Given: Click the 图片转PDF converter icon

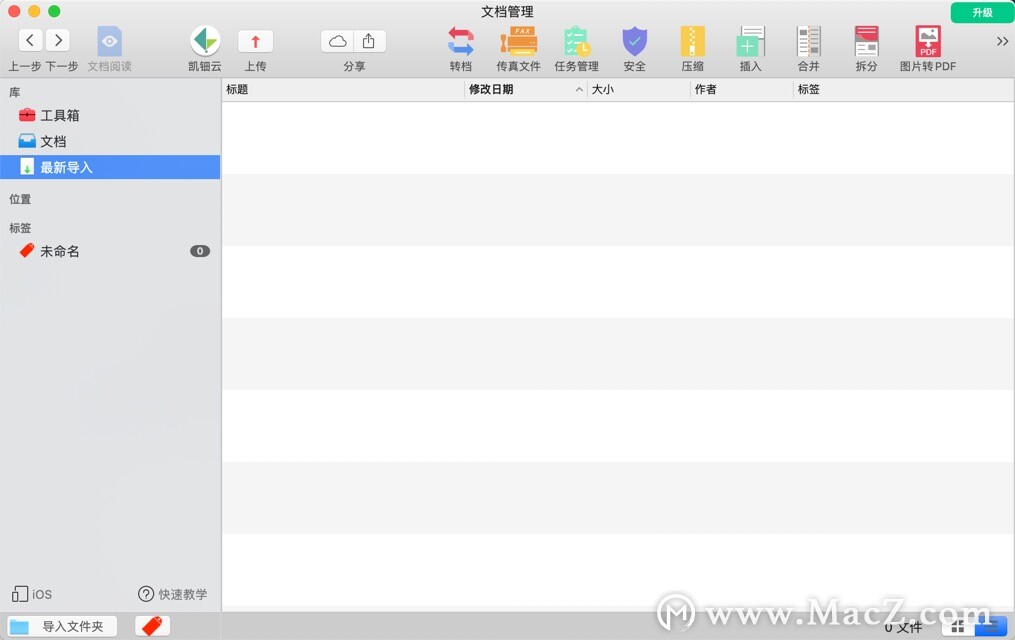Looking at the screenshot, I should click(927, 45).
